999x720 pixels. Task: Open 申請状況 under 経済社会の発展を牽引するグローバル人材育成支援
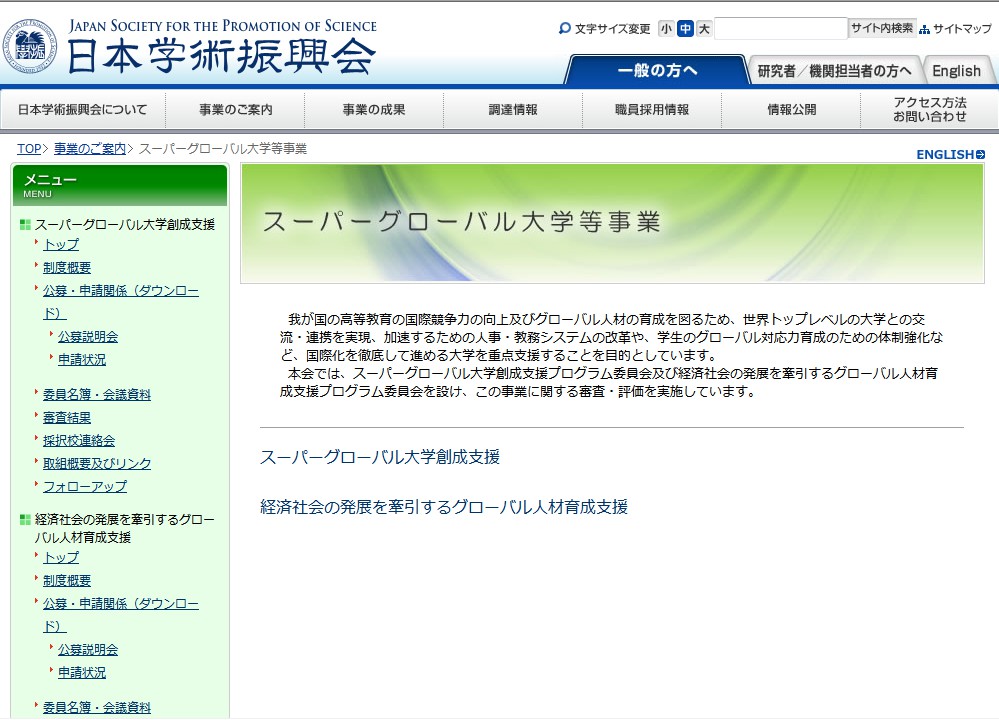coord(82,672)
